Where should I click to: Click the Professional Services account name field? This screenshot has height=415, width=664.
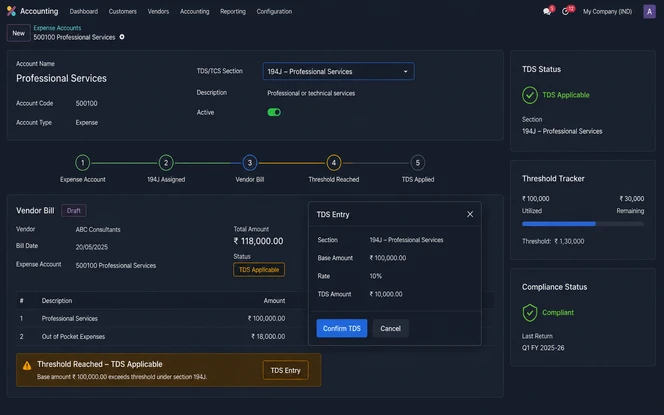[61, 78]
